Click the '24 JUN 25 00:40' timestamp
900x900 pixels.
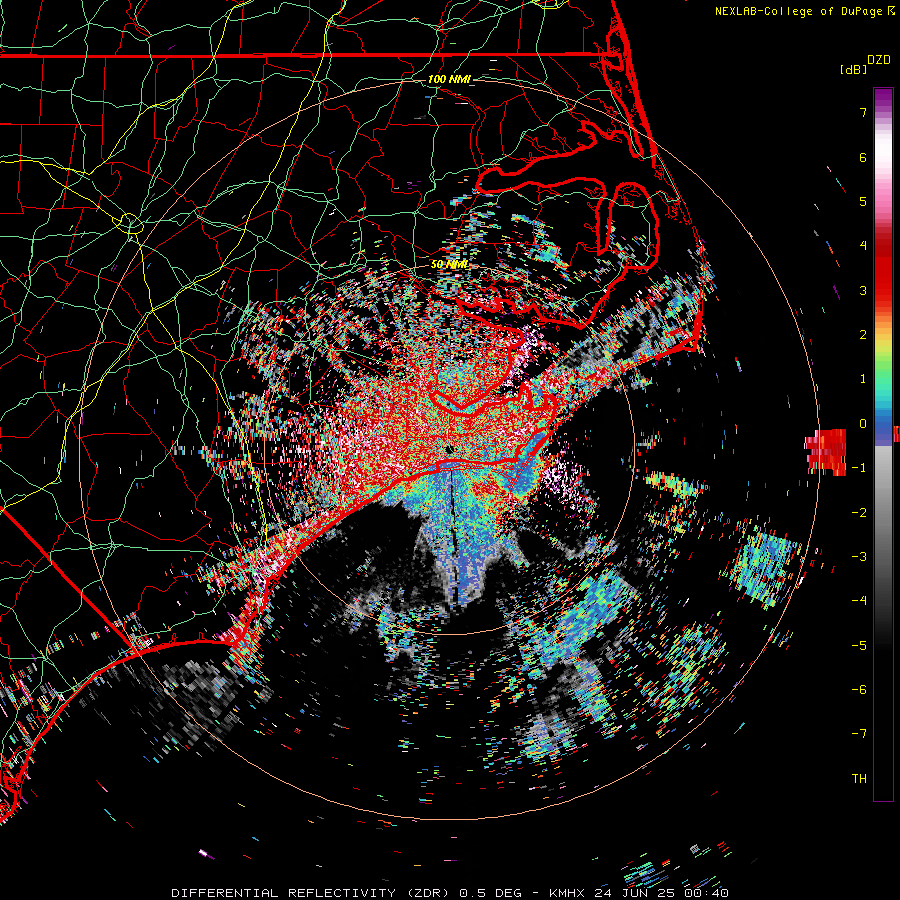(661, 893)
